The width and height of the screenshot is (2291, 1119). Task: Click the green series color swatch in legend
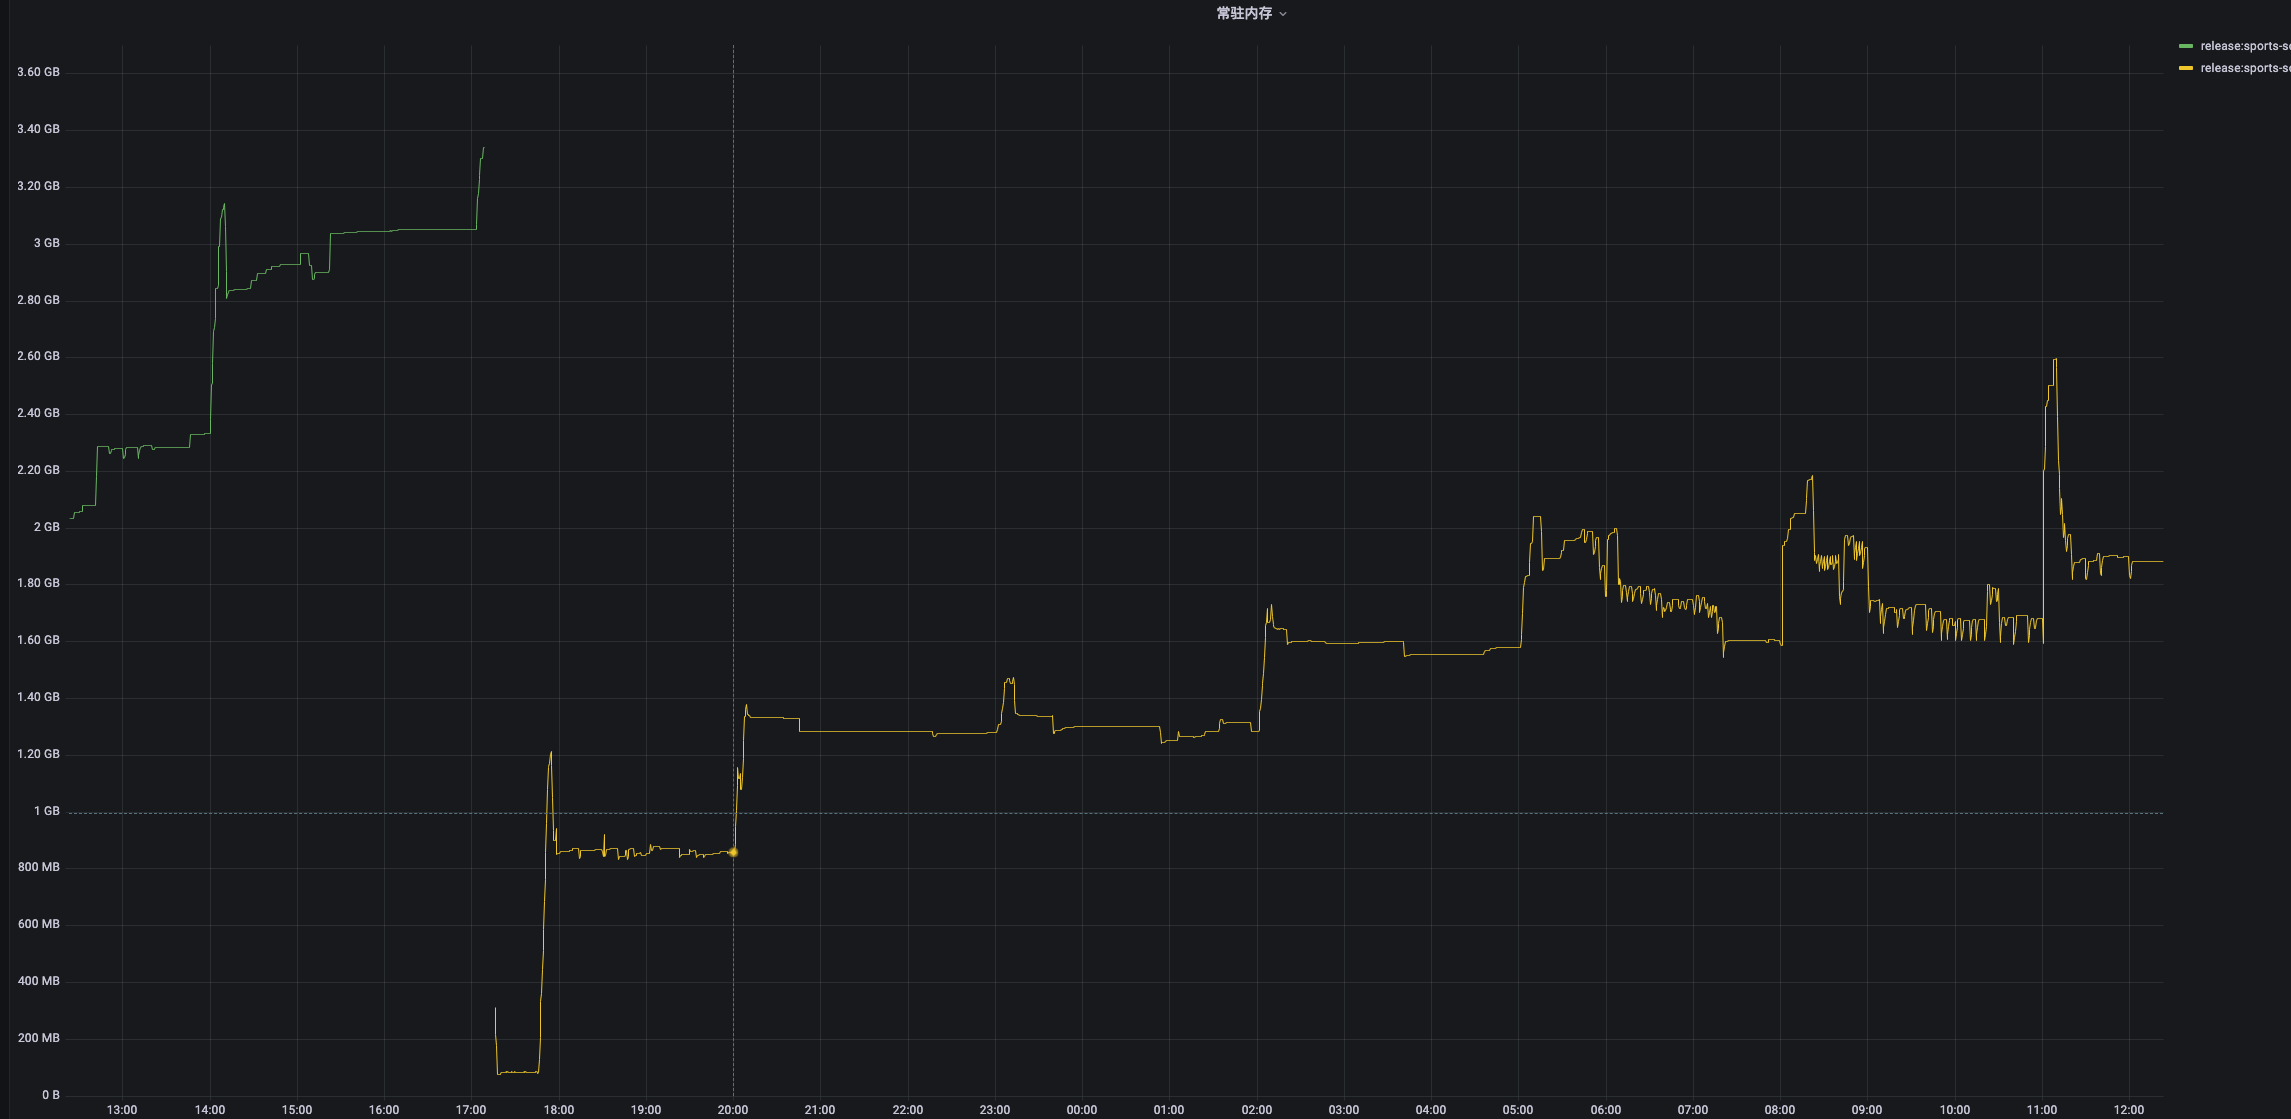pyautogui.click(x=2186, y=46)
